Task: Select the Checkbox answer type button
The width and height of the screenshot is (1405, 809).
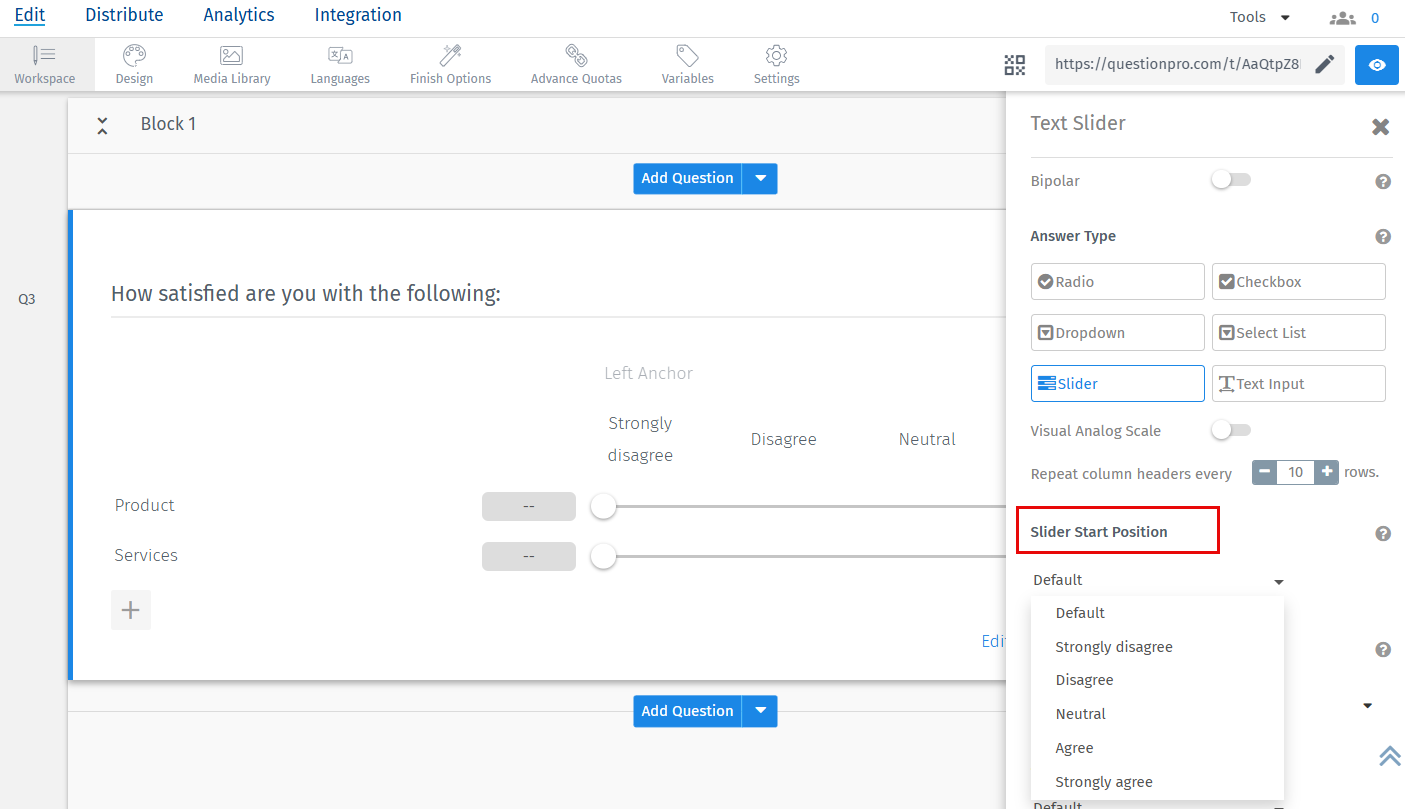Action: point(1298,282)
